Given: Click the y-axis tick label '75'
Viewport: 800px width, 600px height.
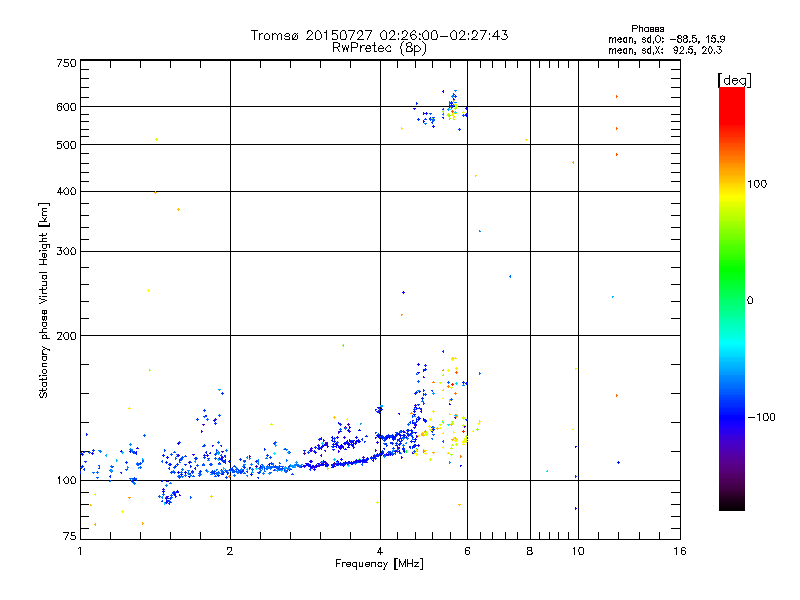Looking at the screenshot, I should [x=69, y=536].
